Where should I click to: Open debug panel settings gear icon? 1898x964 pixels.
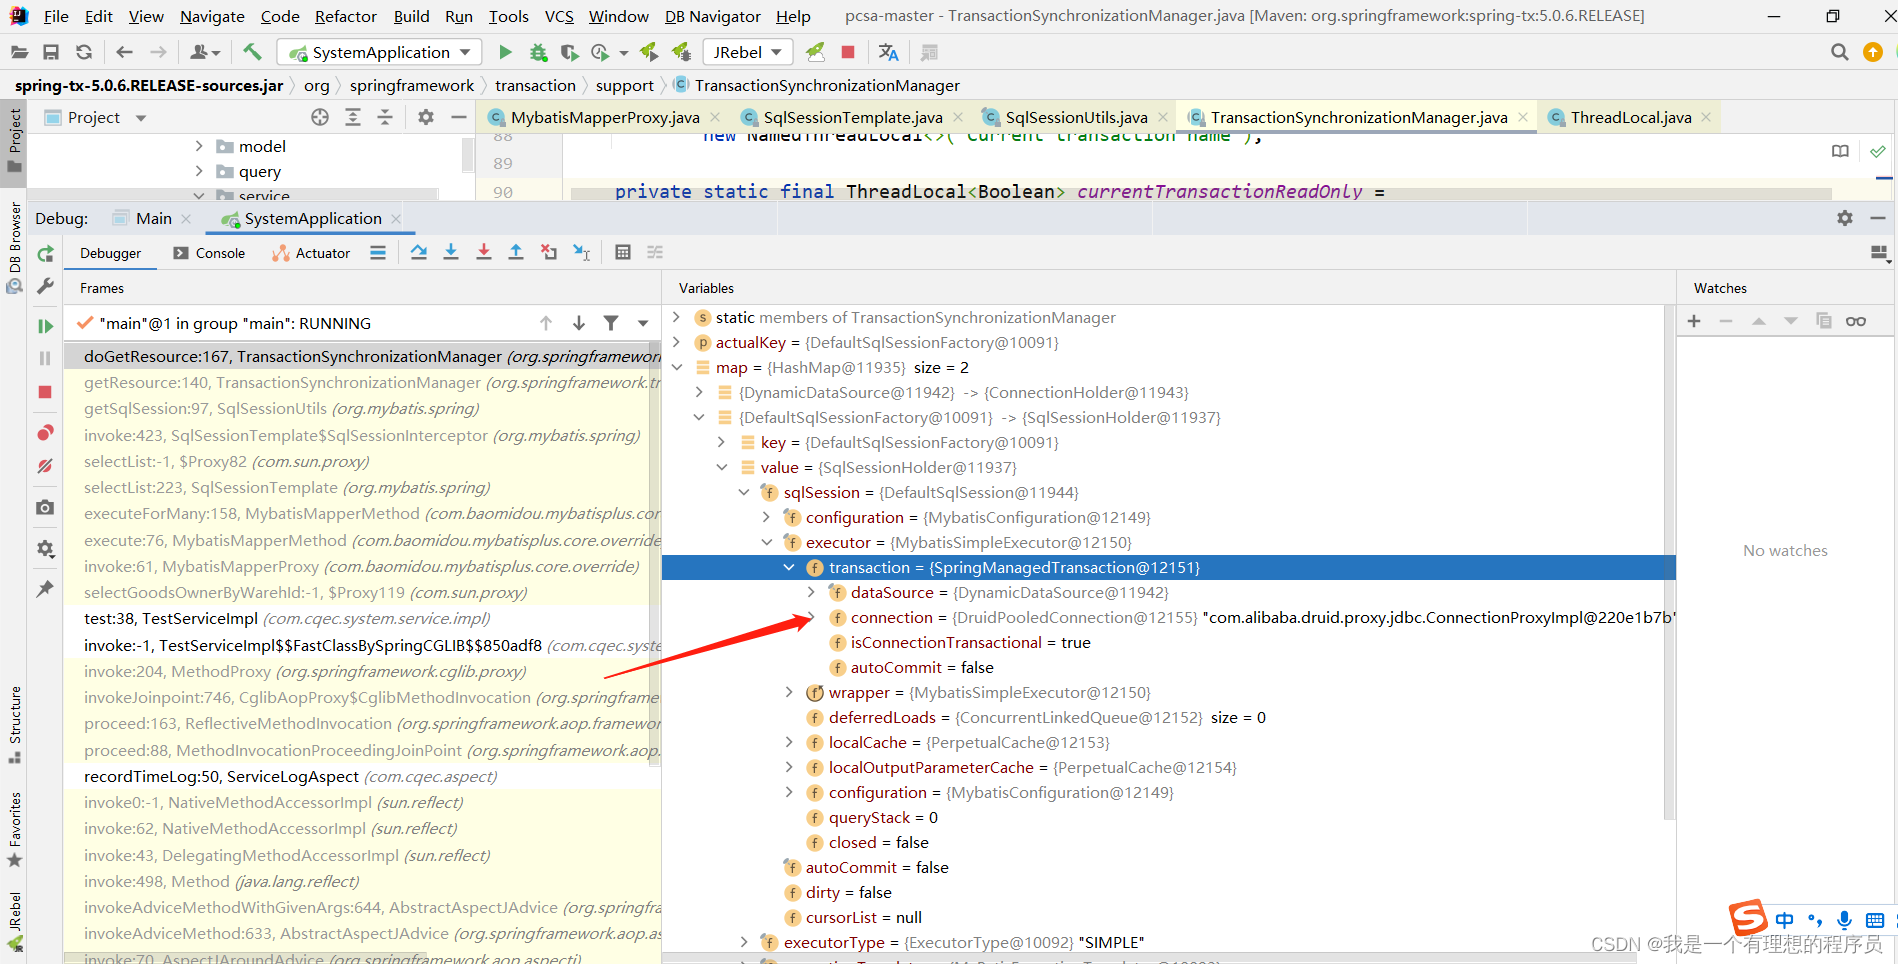click(x=1845, y=218)
